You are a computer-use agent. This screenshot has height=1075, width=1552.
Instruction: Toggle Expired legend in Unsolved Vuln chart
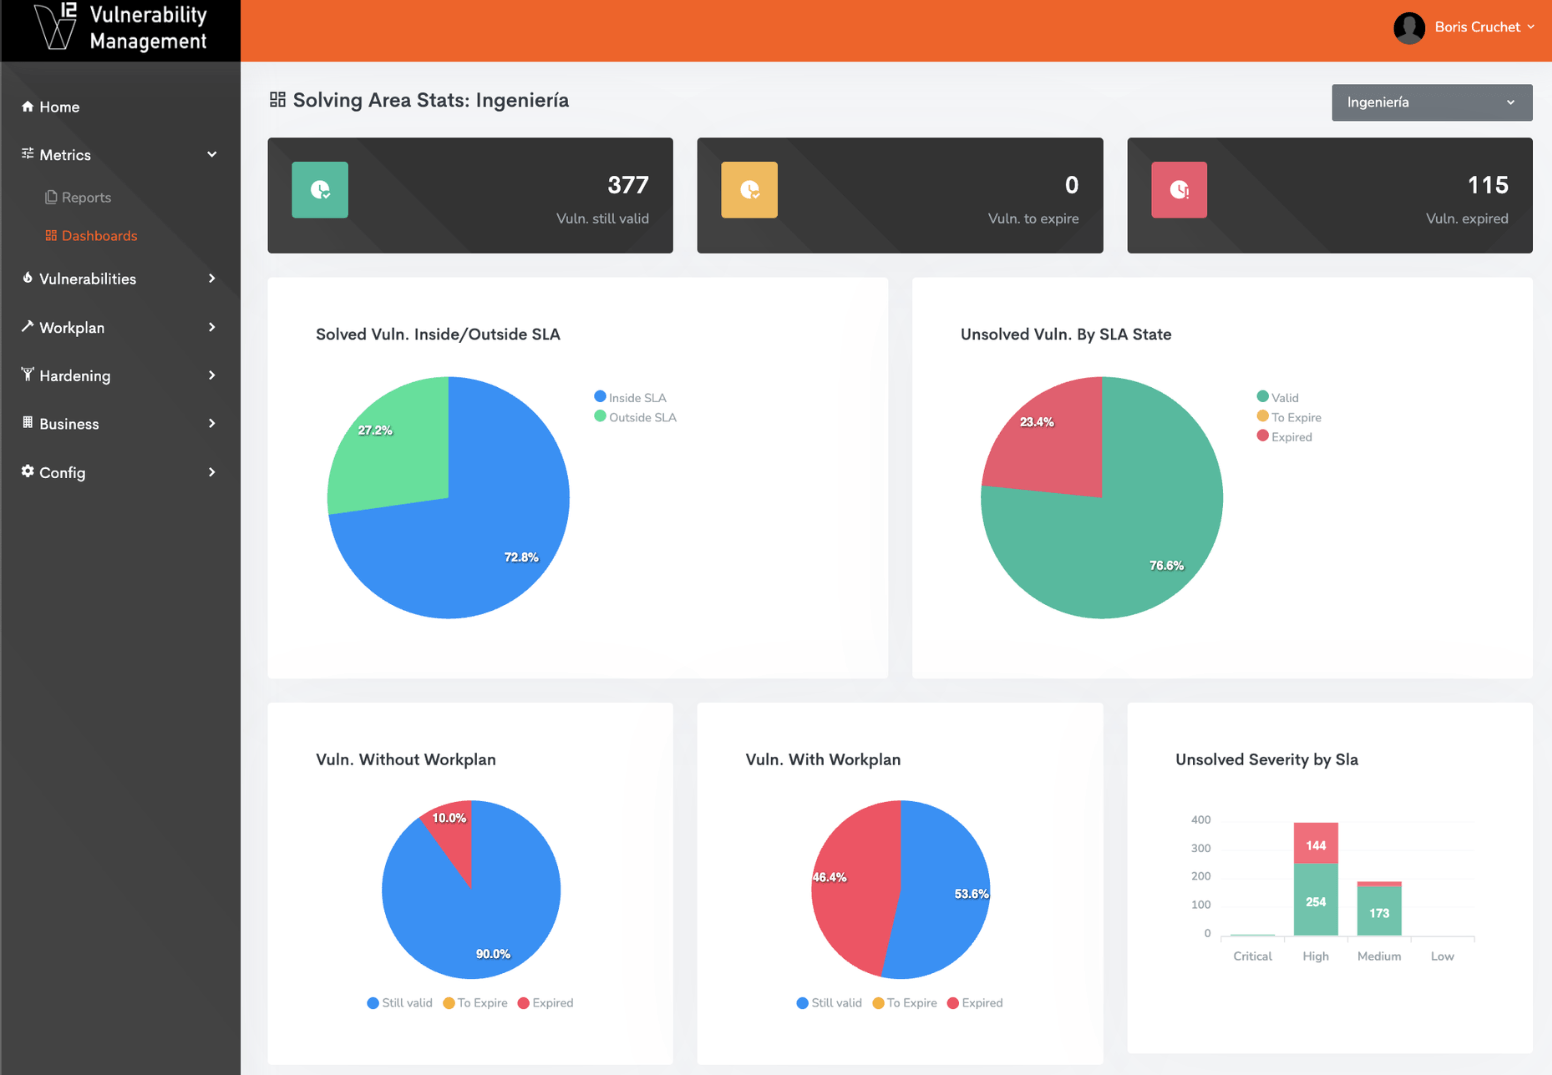(x=1284, y=437)
